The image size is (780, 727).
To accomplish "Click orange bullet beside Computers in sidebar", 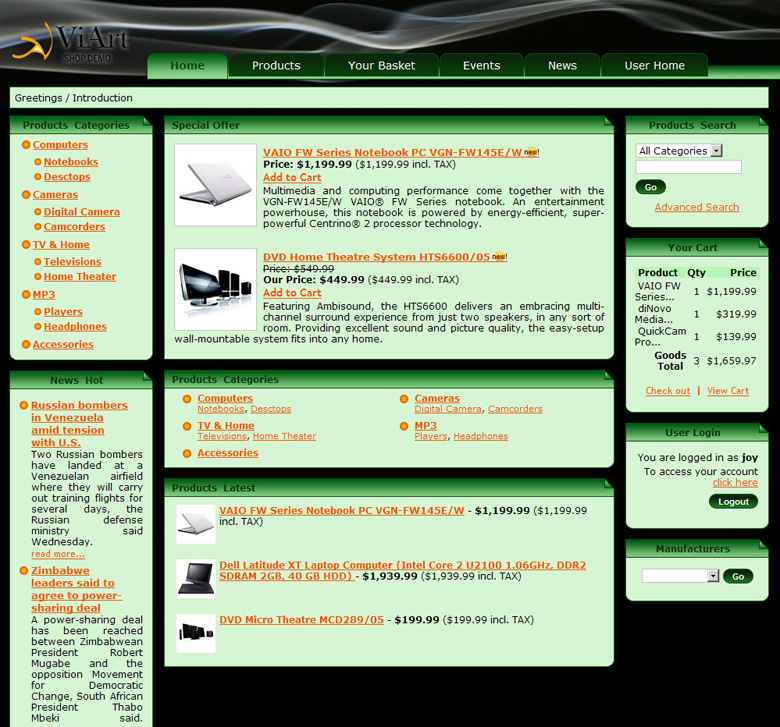I will pos(26,145).
